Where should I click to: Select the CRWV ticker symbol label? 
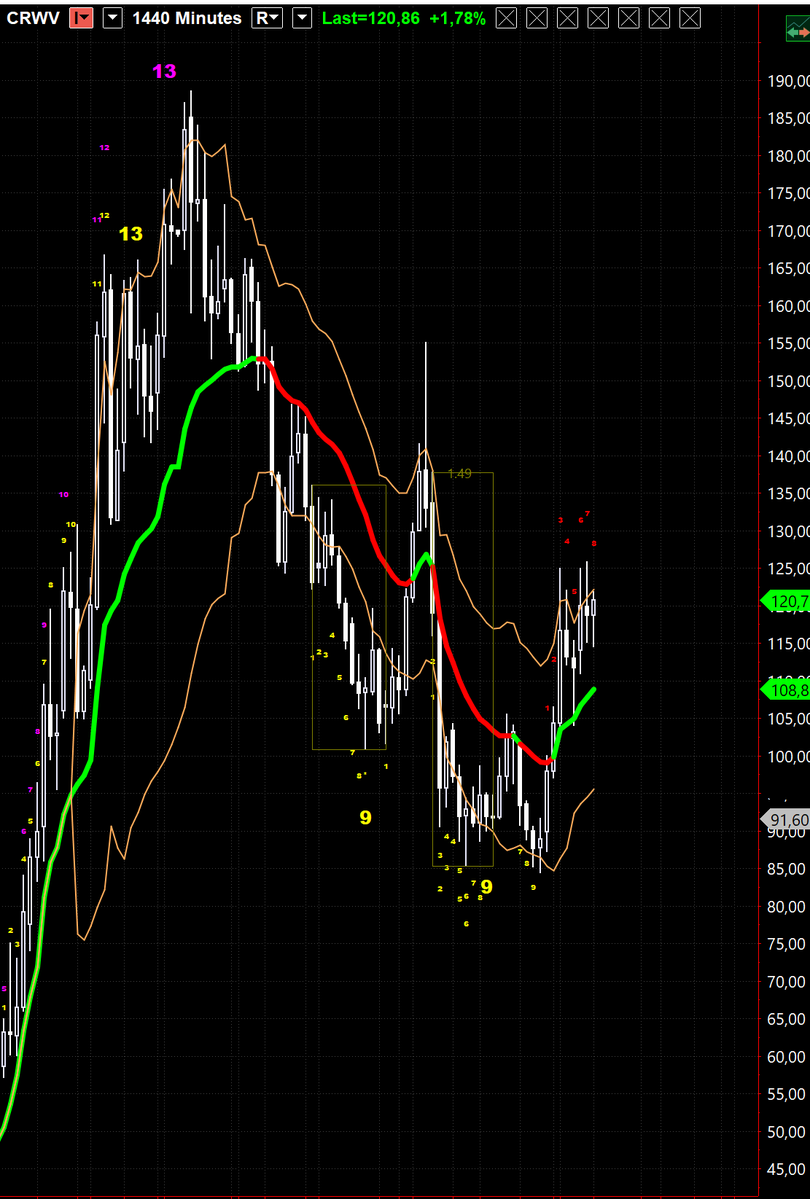32,18
